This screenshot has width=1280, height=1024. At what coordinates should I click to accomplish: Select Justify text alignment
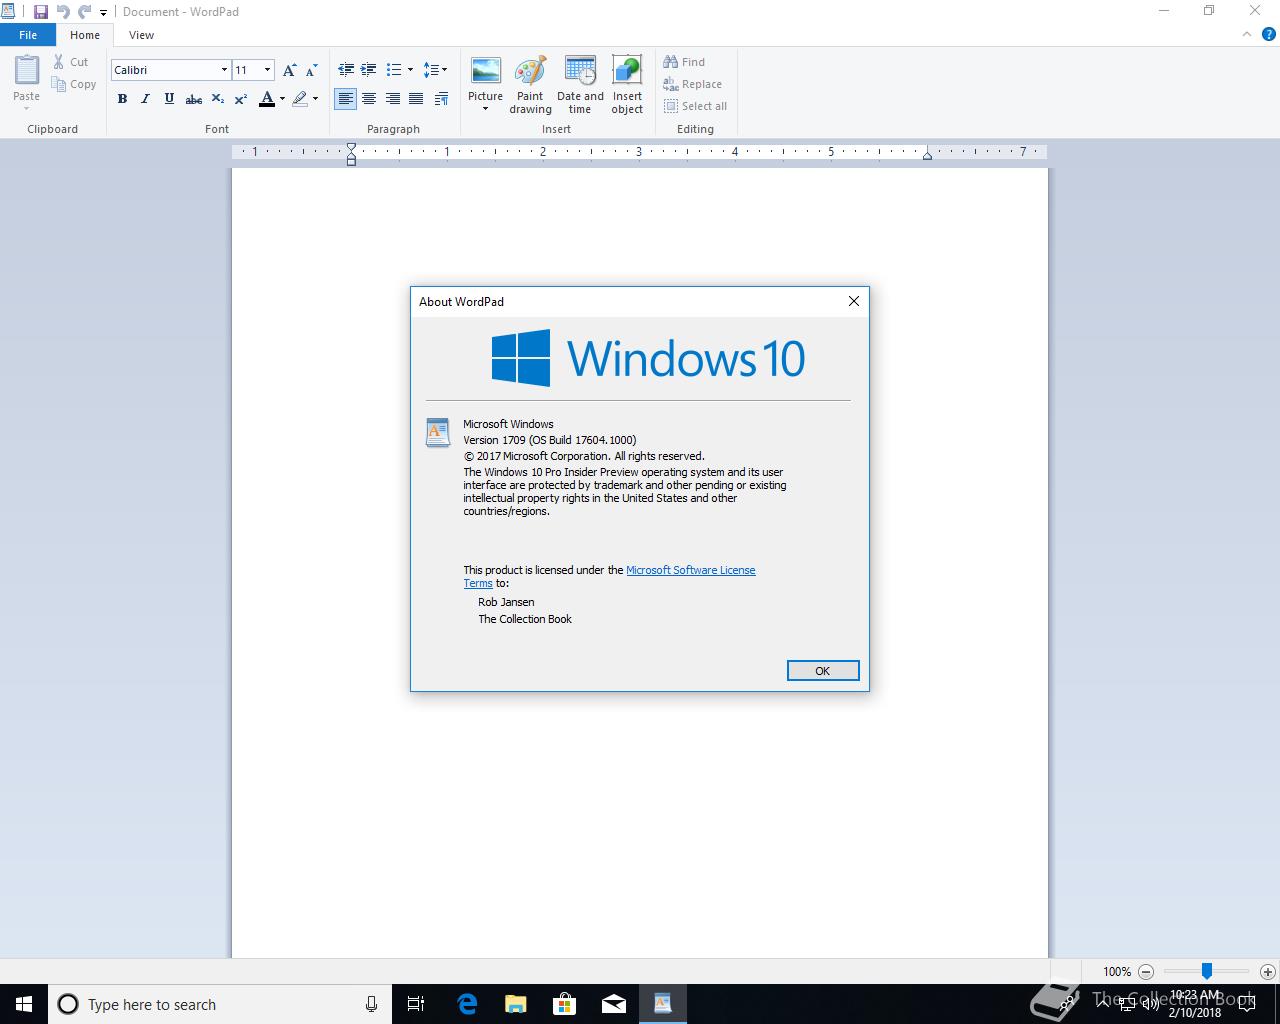(x=416, y=99)
